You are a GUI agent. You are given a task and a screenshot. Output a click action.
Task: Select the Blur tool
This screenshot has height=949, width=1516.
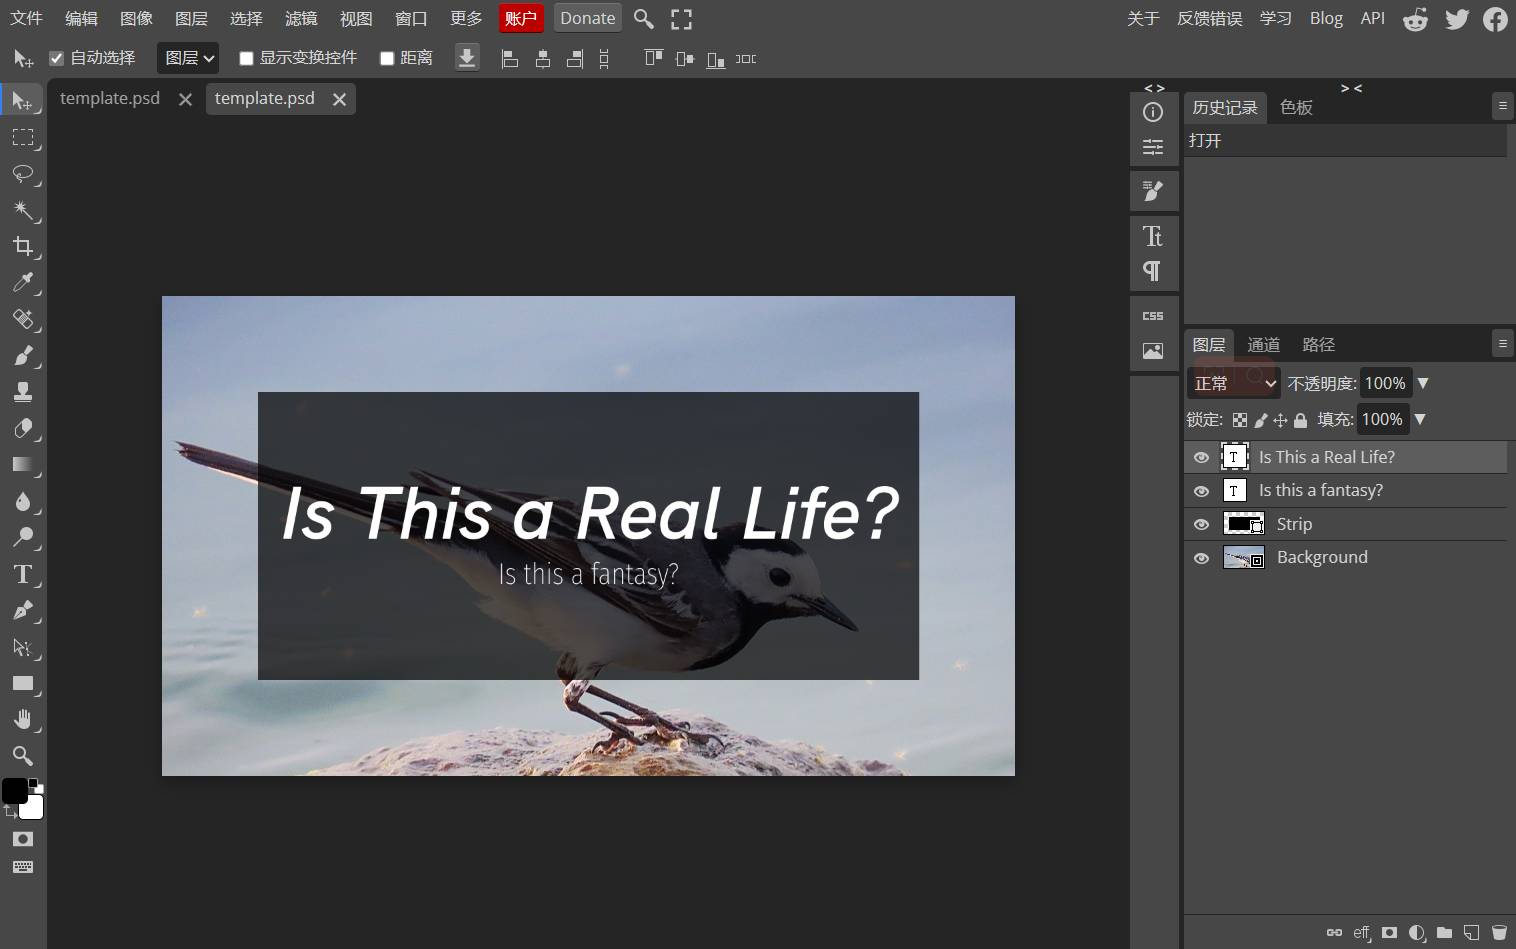tap(22, 501)
